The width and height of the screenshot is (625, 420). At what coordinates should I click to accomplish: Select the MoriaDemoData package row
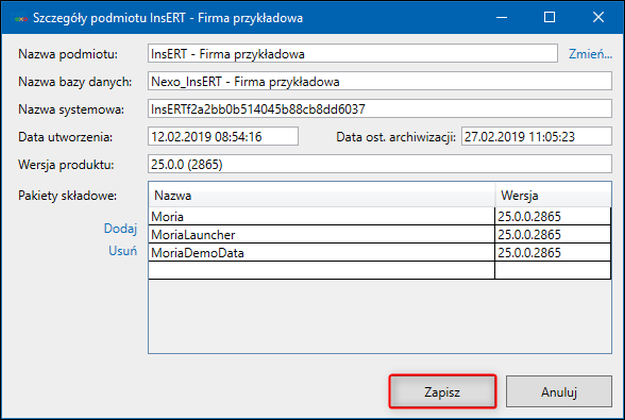click(321, 253)
